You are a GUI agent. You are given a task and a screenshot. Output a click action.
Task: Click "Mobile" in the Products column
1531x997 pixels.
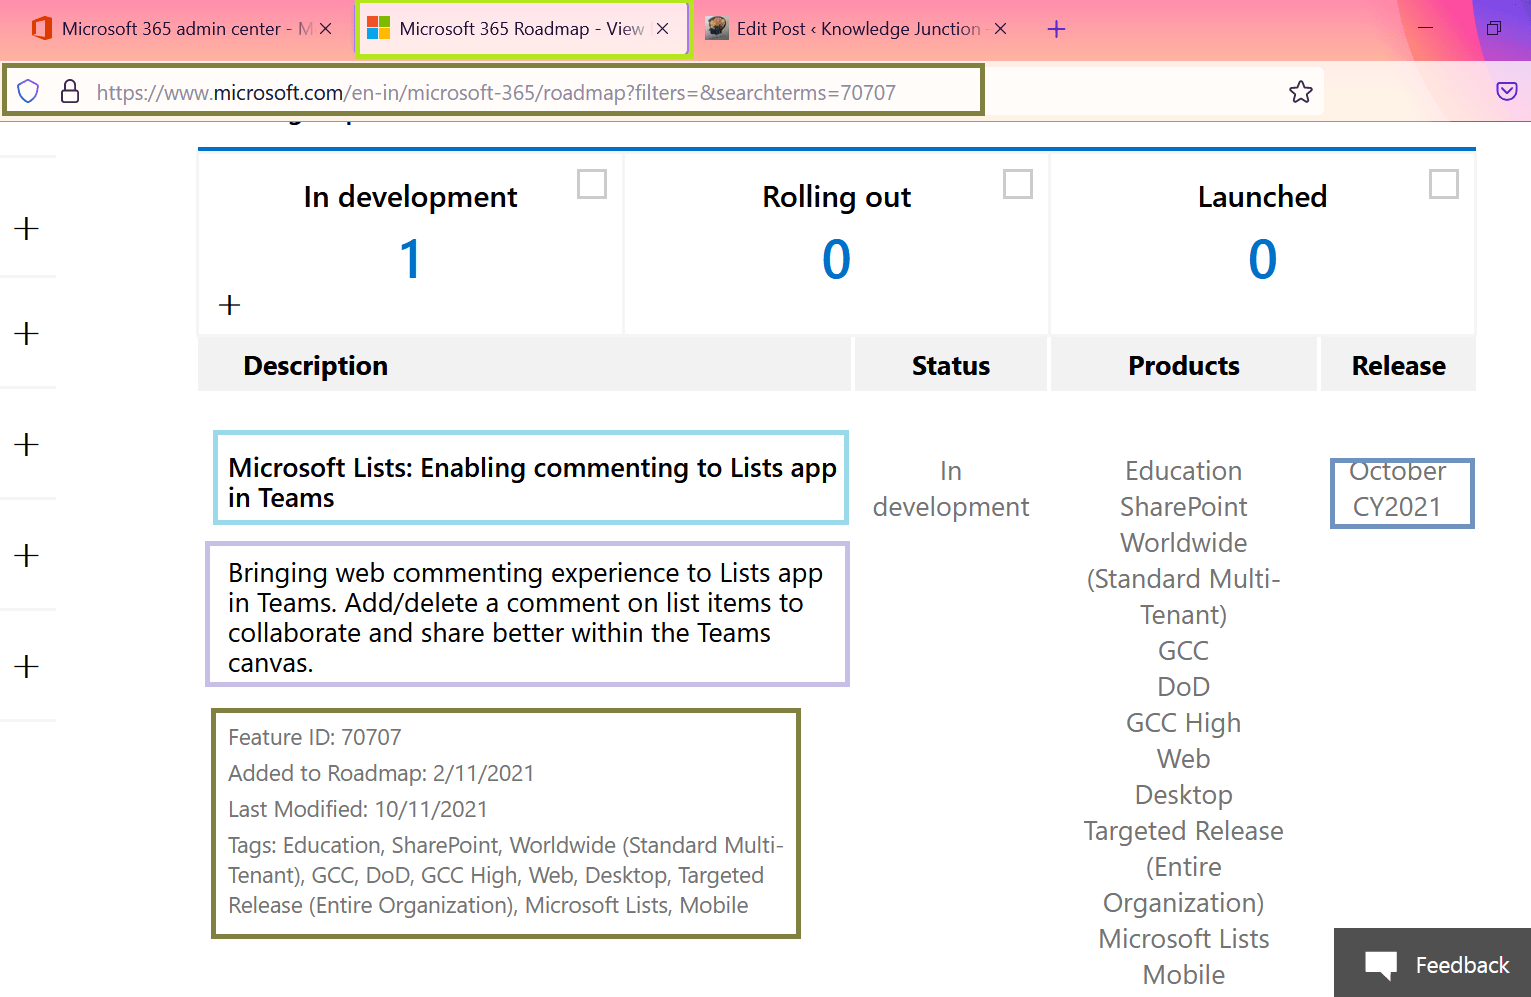click(1184, 975)
